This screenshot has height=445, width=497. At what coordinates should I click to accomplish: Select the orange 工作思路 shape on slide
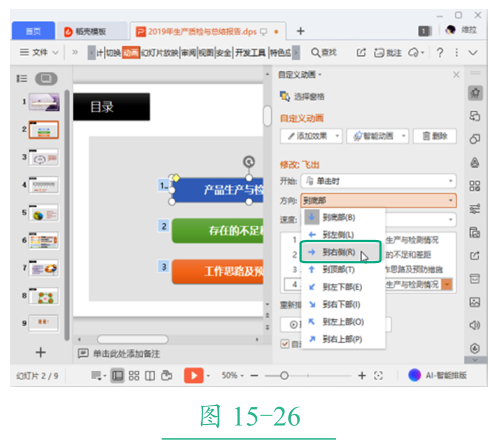click(x=218, y=271)
